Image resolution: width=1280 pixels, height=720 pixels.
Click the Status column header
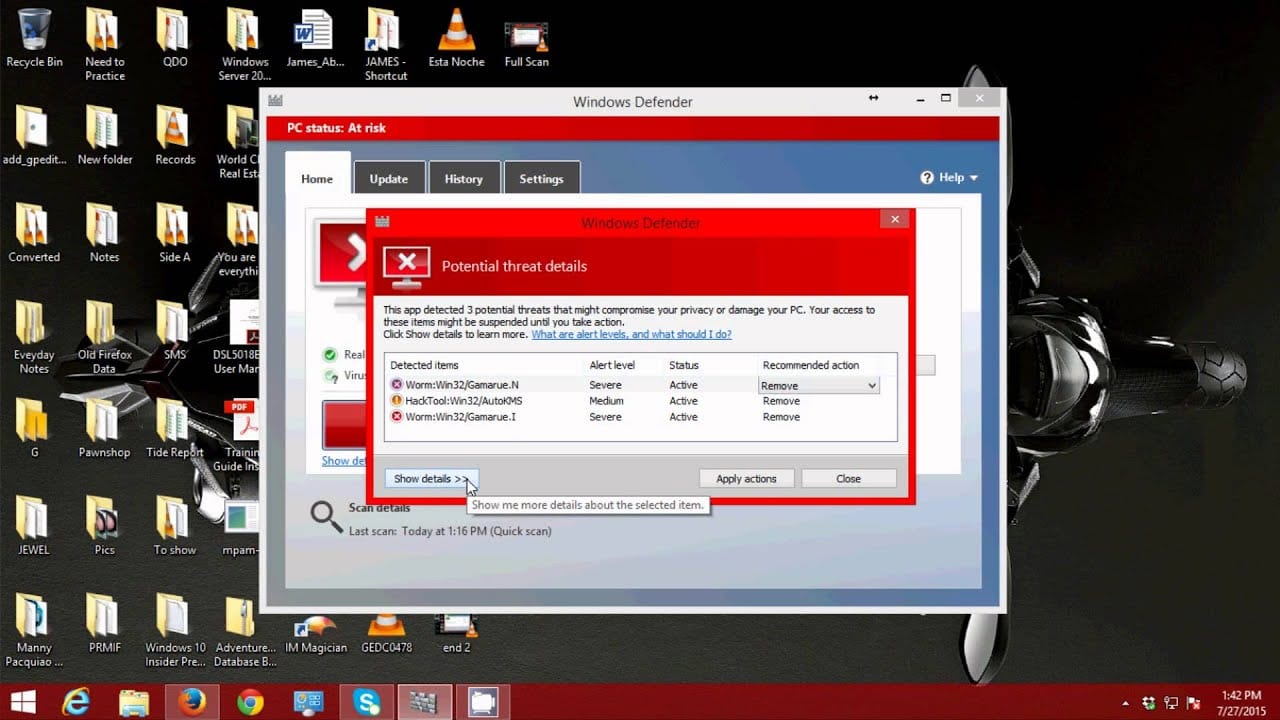(x=684, y=365)
